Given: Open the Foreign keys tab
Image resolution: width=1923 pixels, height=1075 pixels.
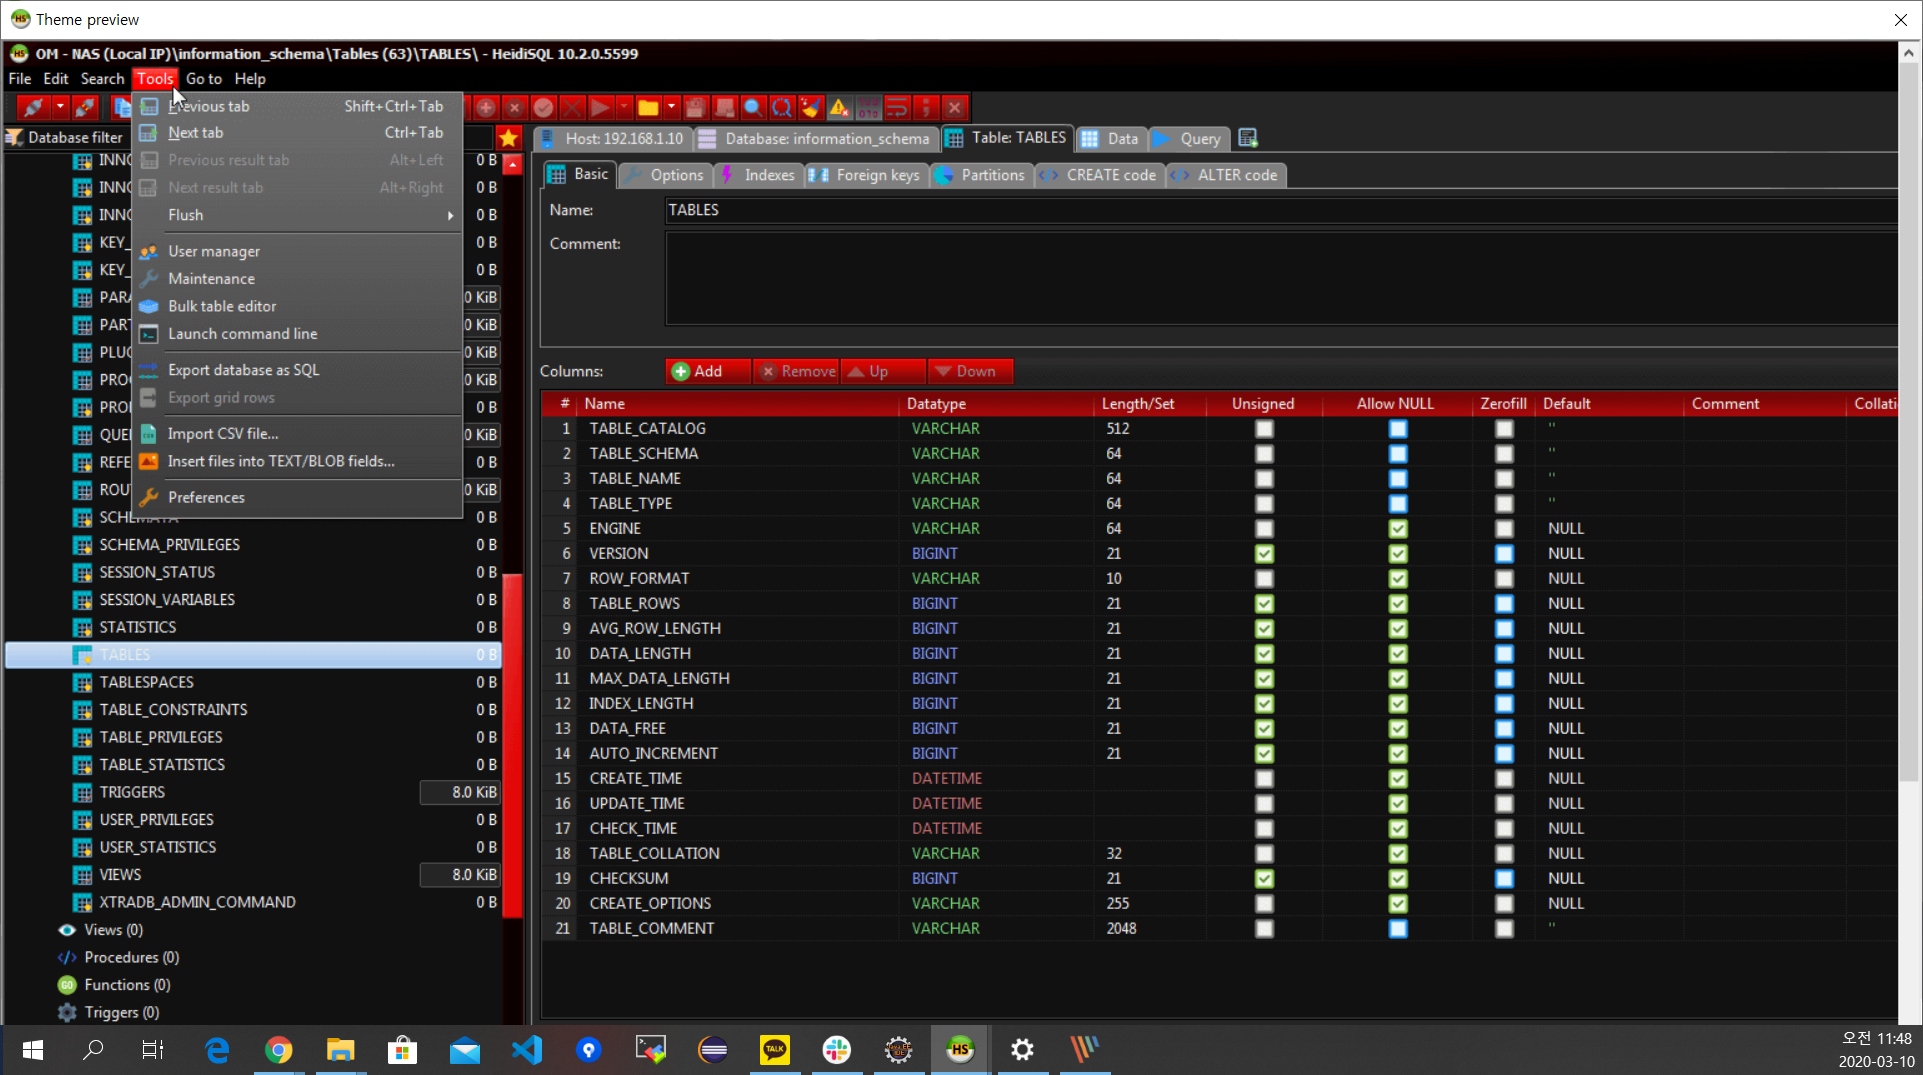Looking at the screenshot, I should pyautogui.click(x=865, y=175).
